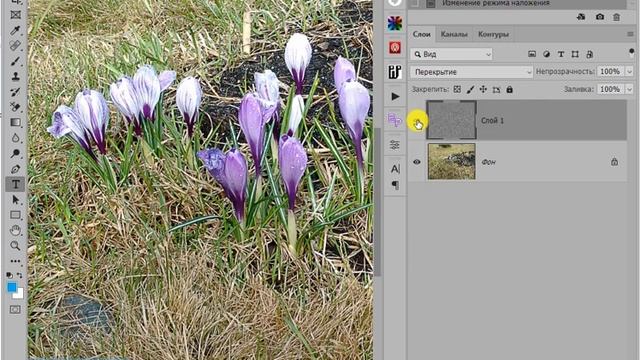This screenshot has height=360, width=640.
Task: Select the Слой 1 layer thumbnail
Action: (x=451, y=120)
